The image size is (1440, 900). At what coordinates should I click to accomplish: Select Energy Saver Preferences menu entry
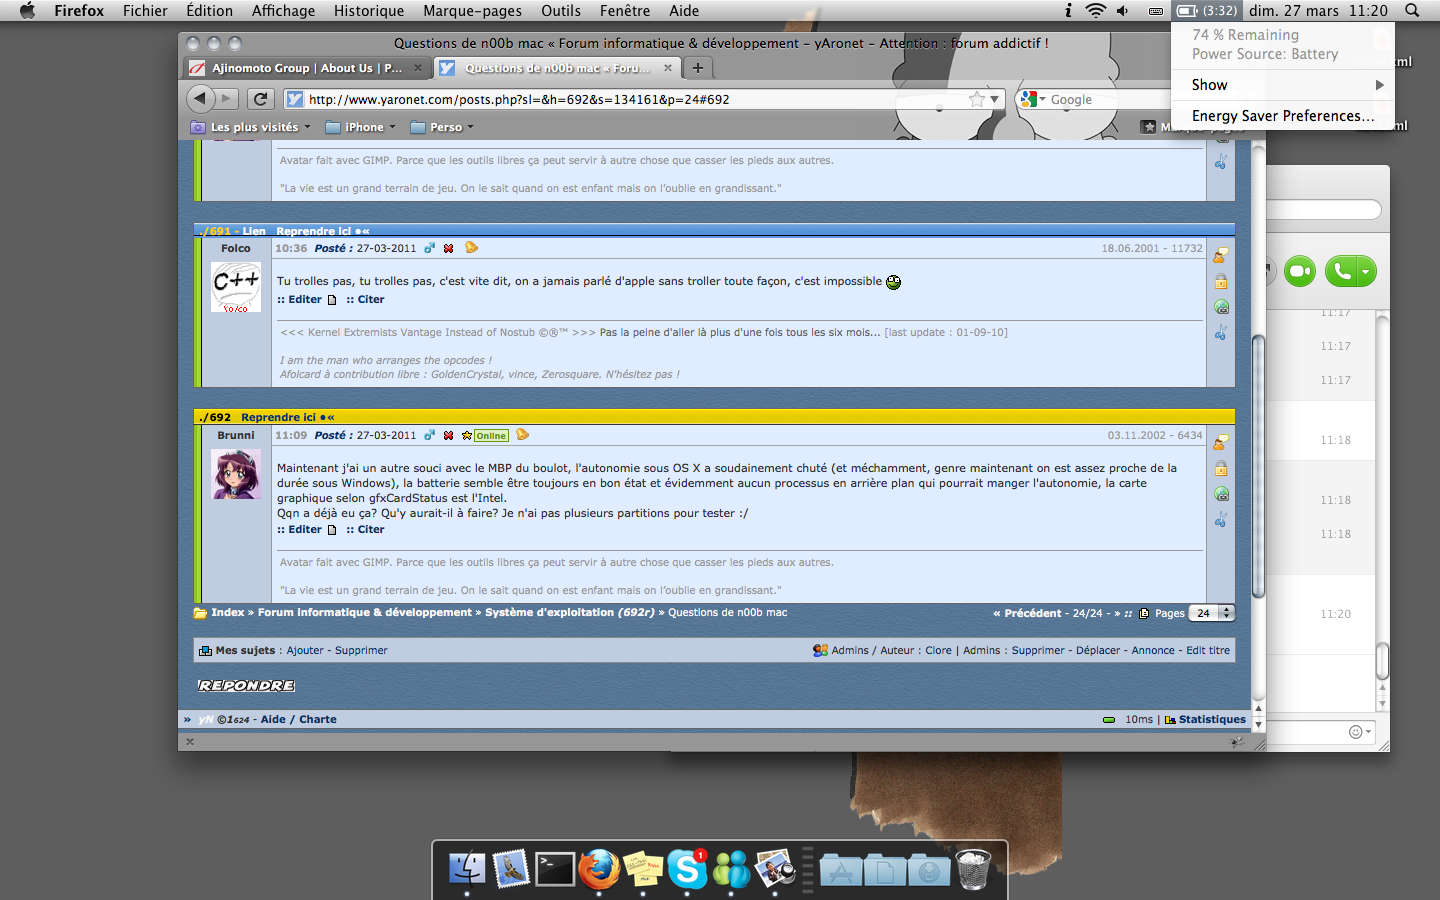(1282, 116)
